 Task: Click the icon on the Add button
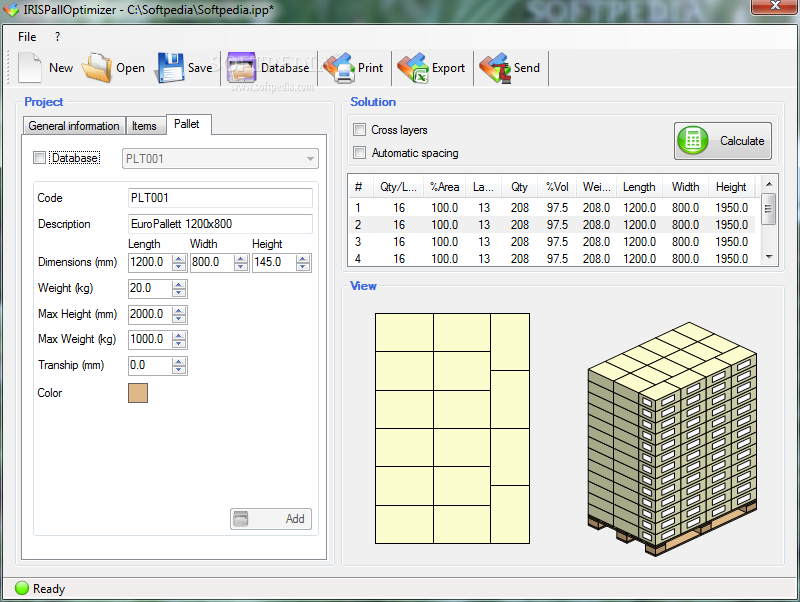click(240, 519)
